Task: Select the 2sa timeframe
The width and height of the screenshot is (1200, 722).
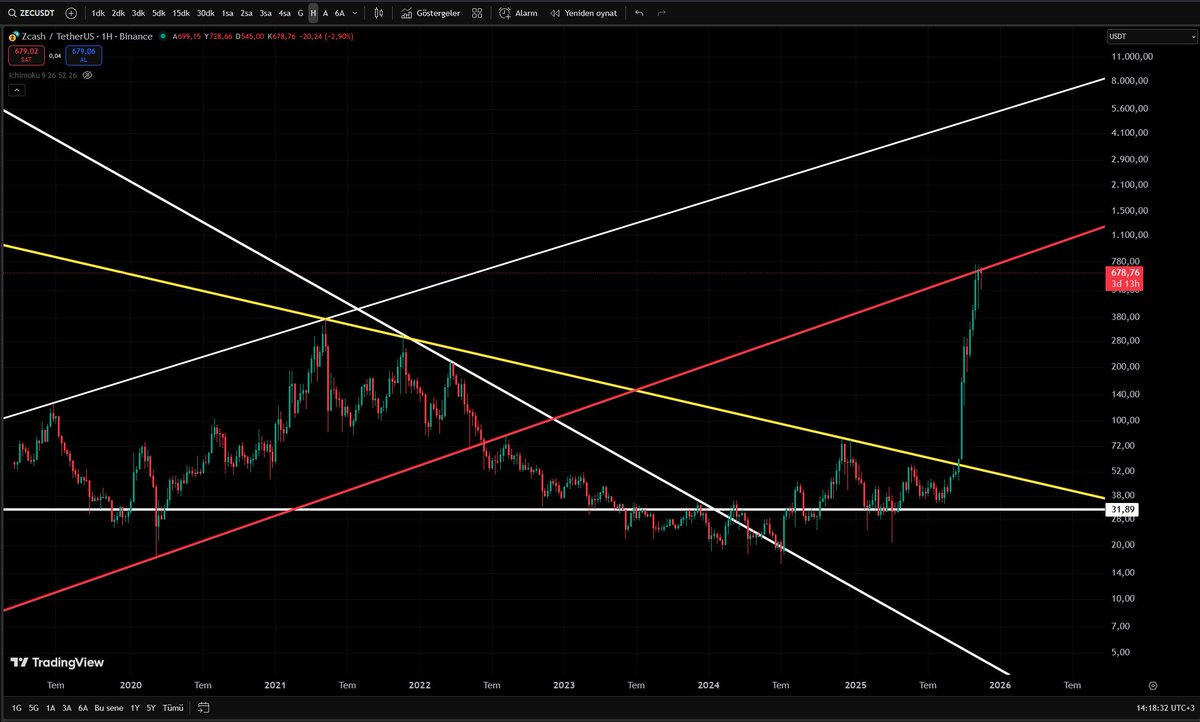Action: coord(247,14)
